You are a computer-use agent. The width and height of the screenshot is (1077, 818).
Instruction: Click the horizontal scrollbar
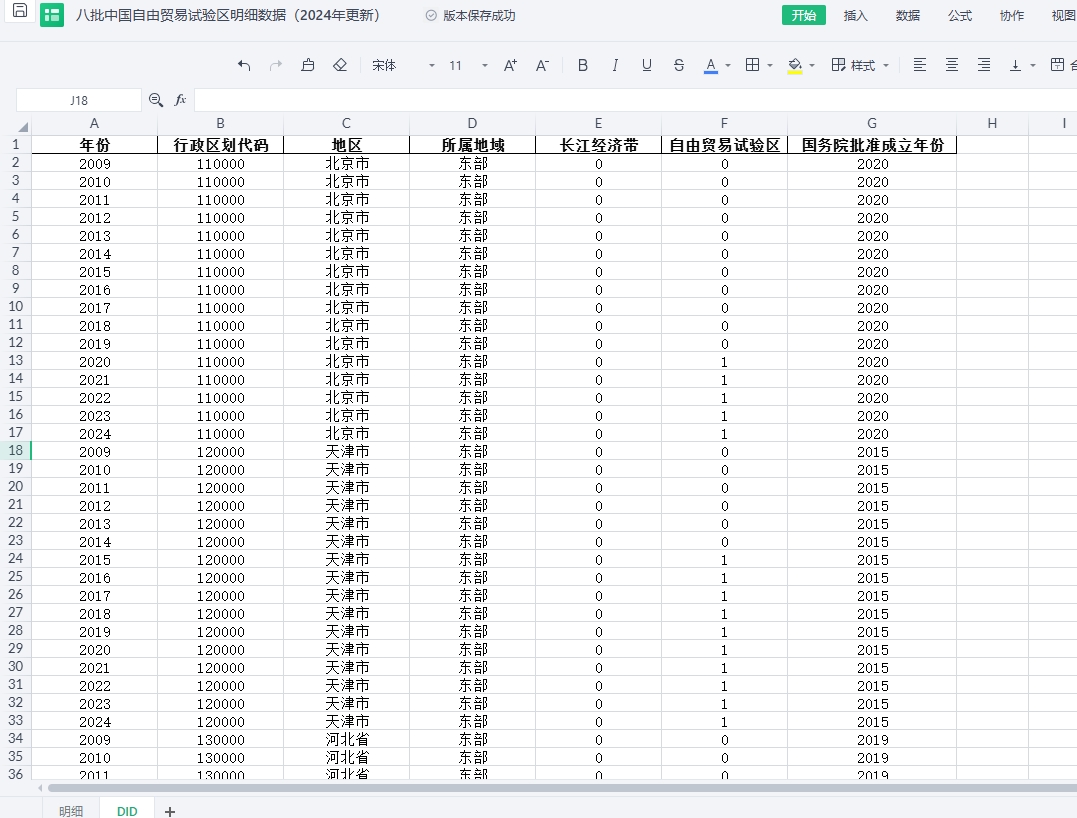tap(562, 788)
